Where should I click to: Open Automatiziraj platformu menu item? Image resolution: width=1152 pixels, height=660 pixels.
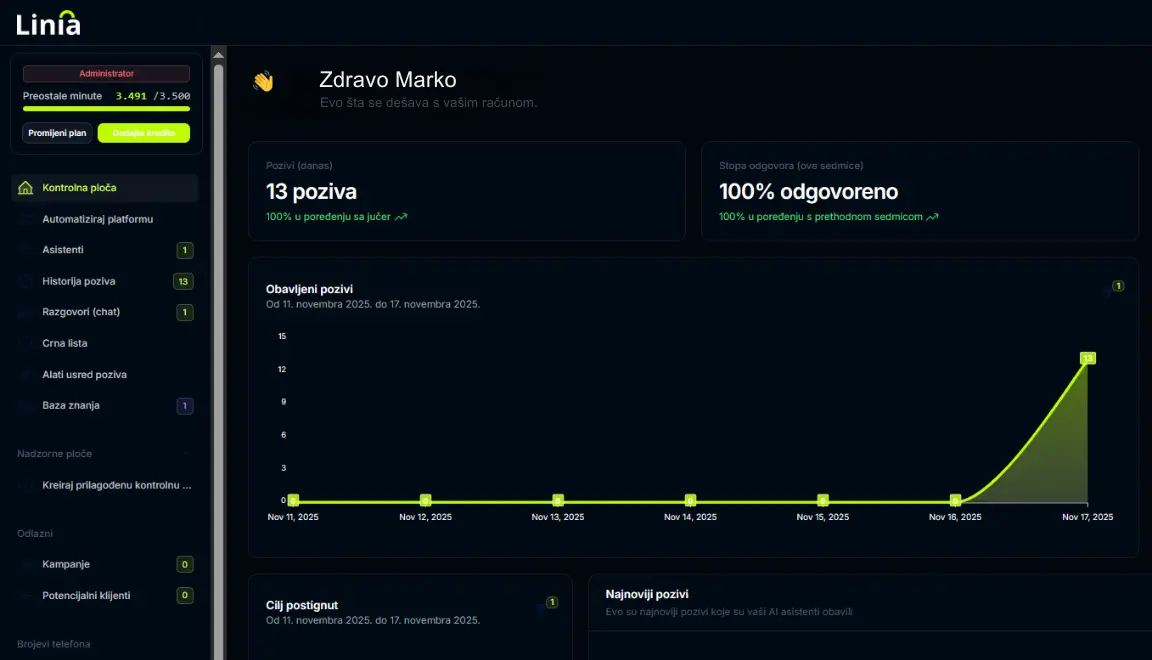pos(97,219)
